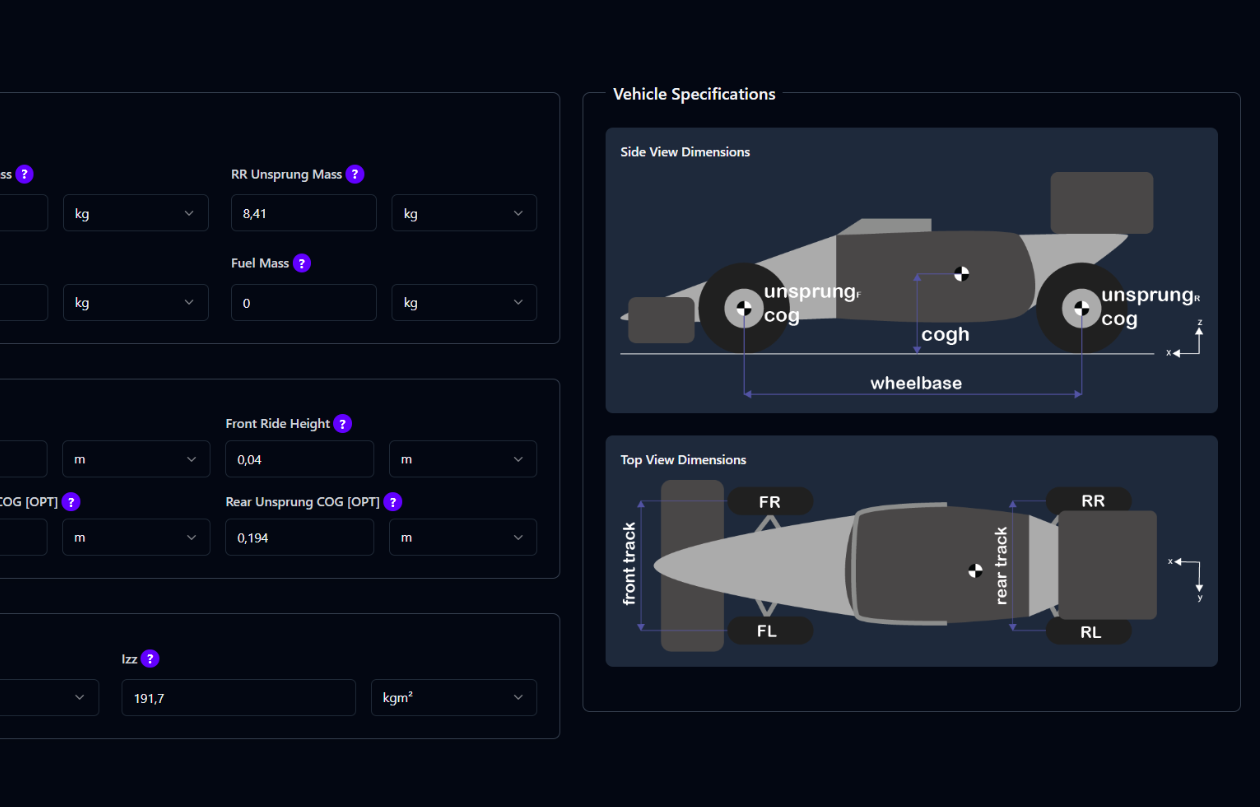Click help icon next to cut-off 'OG [OPT]' label
The height and width of the screenshot is (807, 1260).
71,502
